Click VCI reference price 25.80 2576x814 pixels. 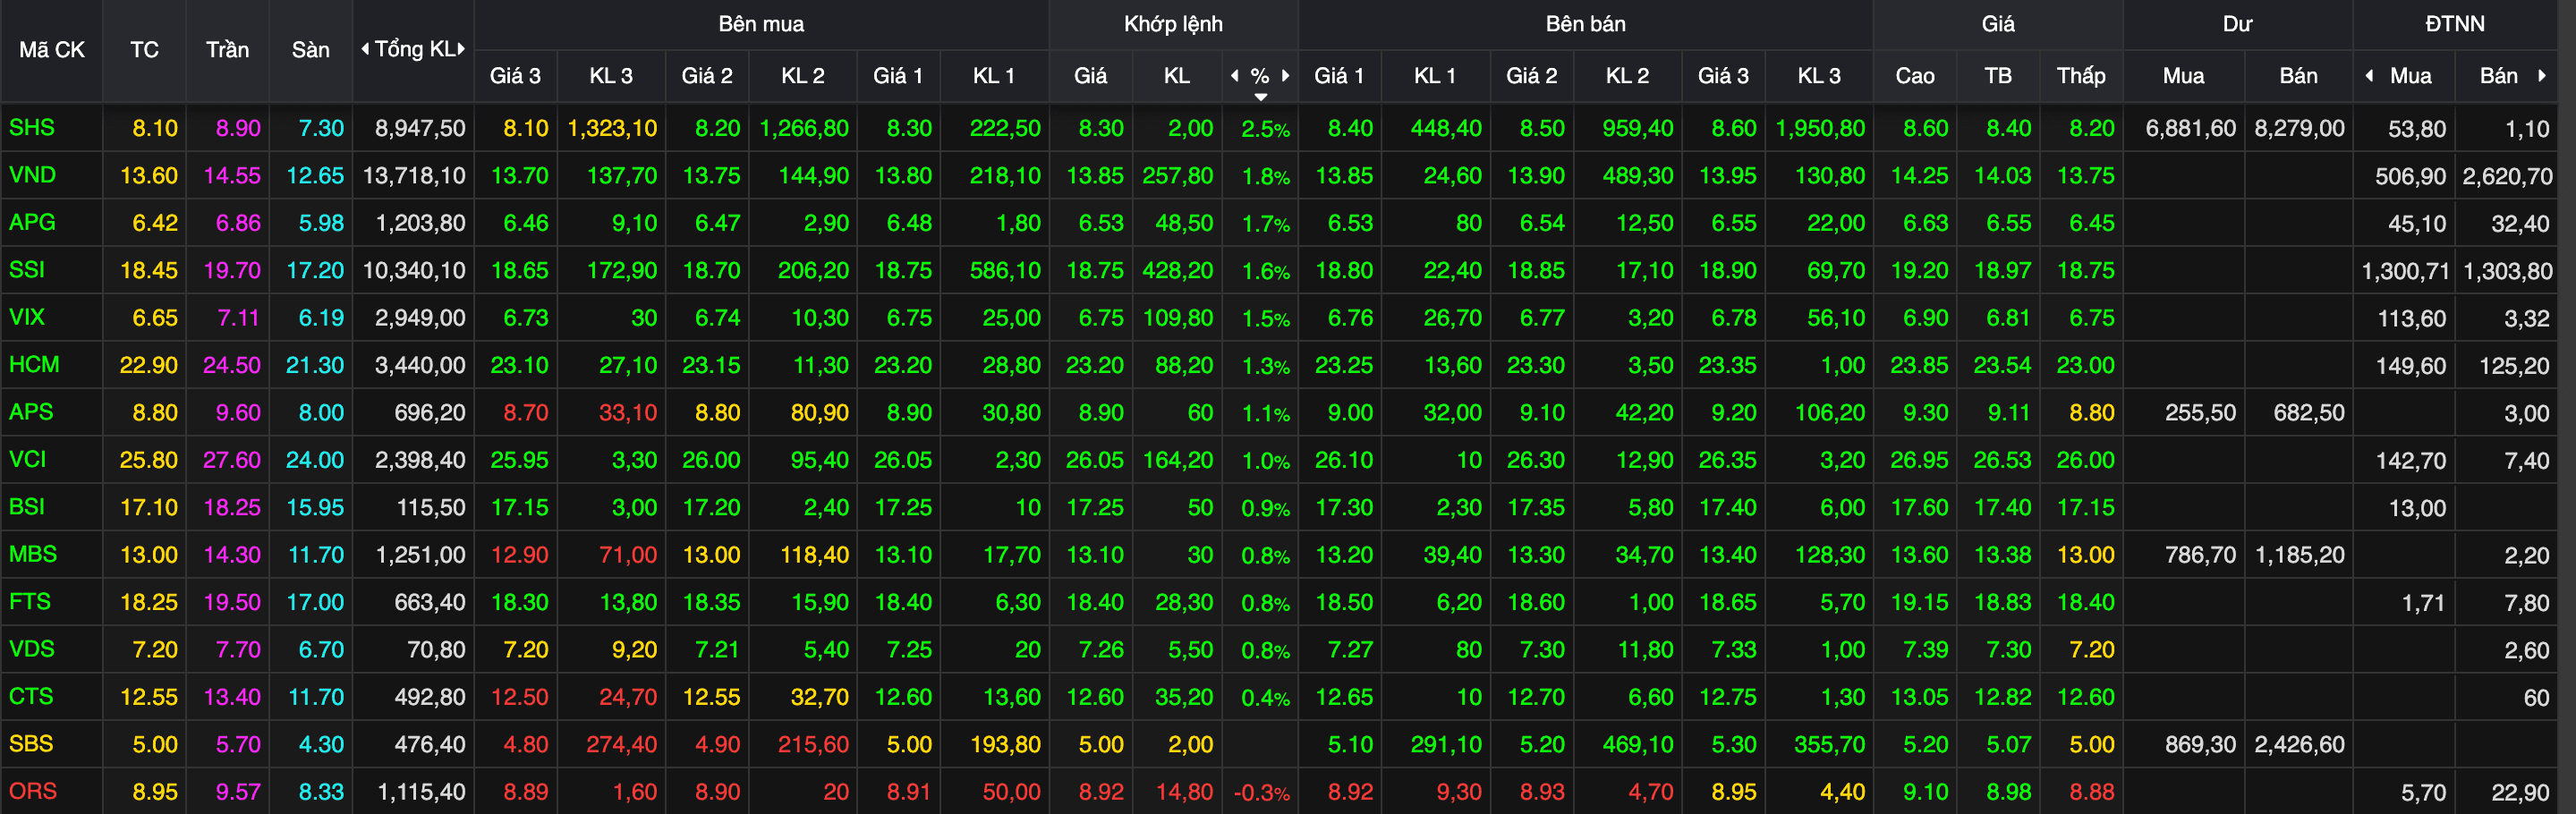149,459
